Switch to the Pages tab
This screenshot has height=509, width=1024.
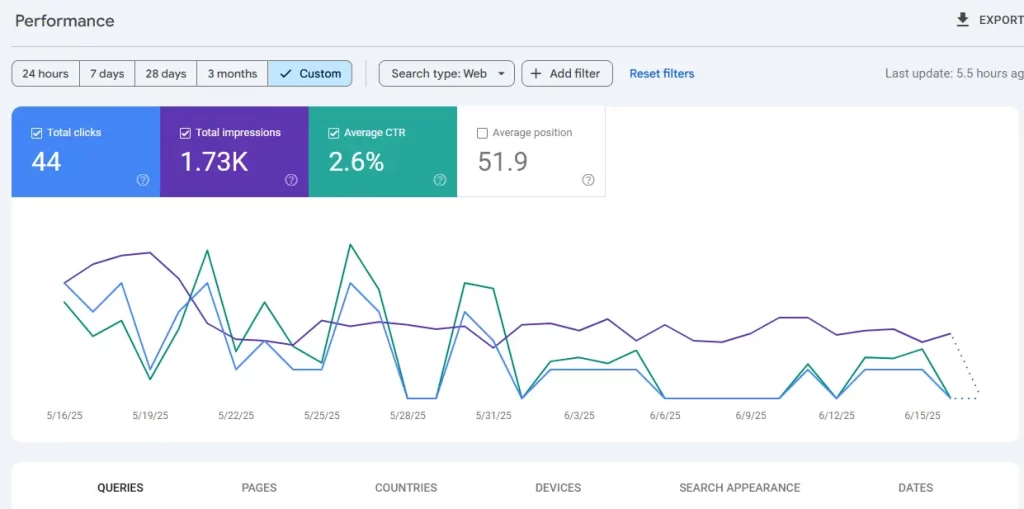point(259,488)
